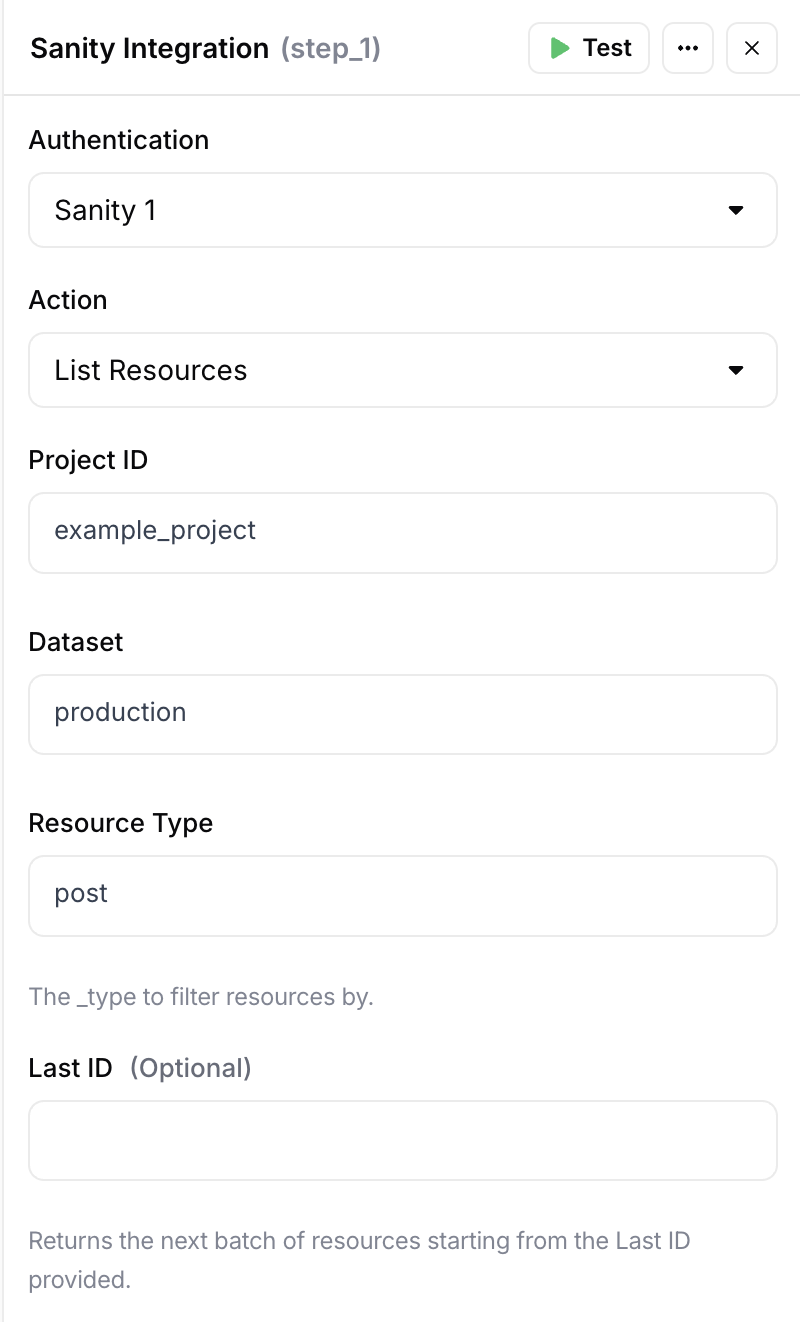The width and height of the screenshot is (800, 1322).
Task: Open the three-dot more options menu
Action: (688, 48)
